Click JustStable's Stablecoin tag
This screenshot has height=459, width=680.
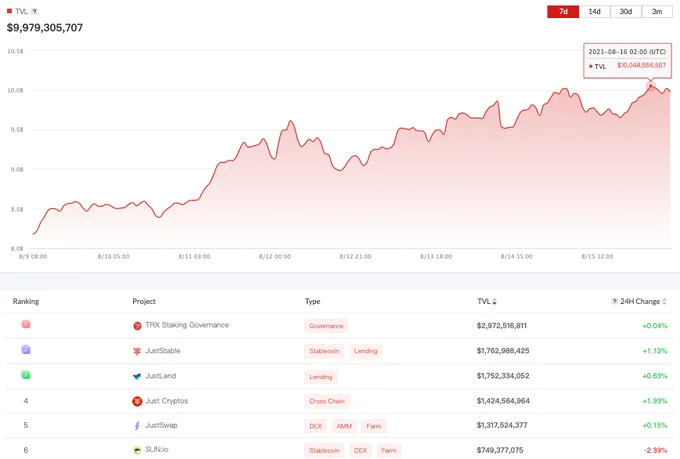coord(324,351)
